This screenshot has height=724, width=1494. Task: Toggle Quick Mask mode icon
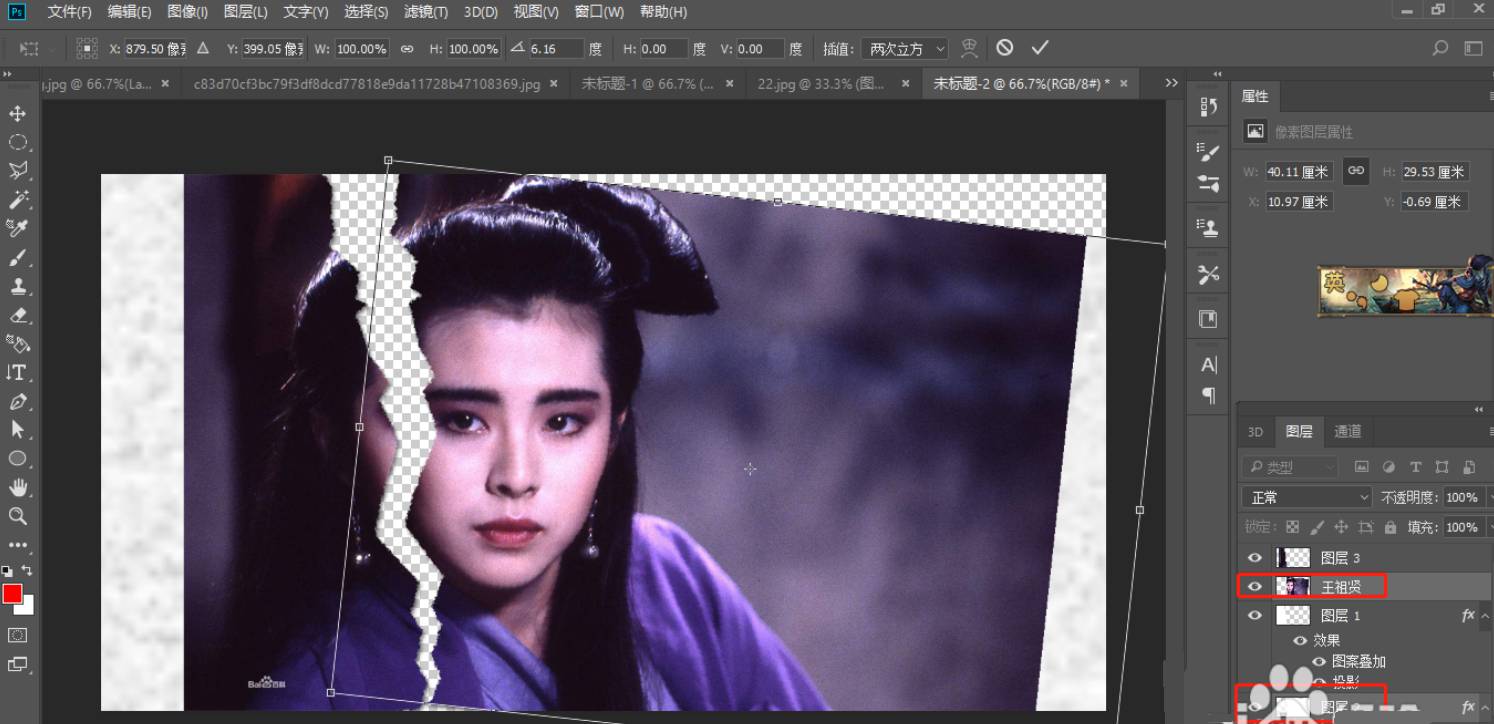click(17, 635)
